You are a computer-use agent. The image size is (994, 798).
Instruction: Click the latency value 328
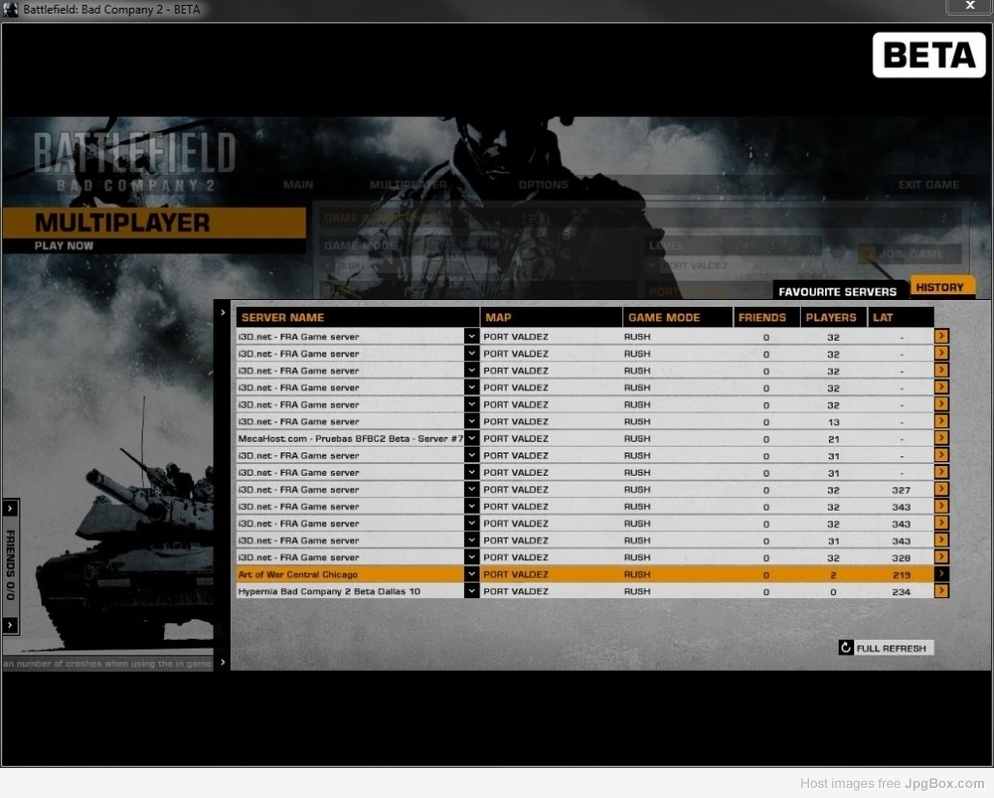[901, 557]
